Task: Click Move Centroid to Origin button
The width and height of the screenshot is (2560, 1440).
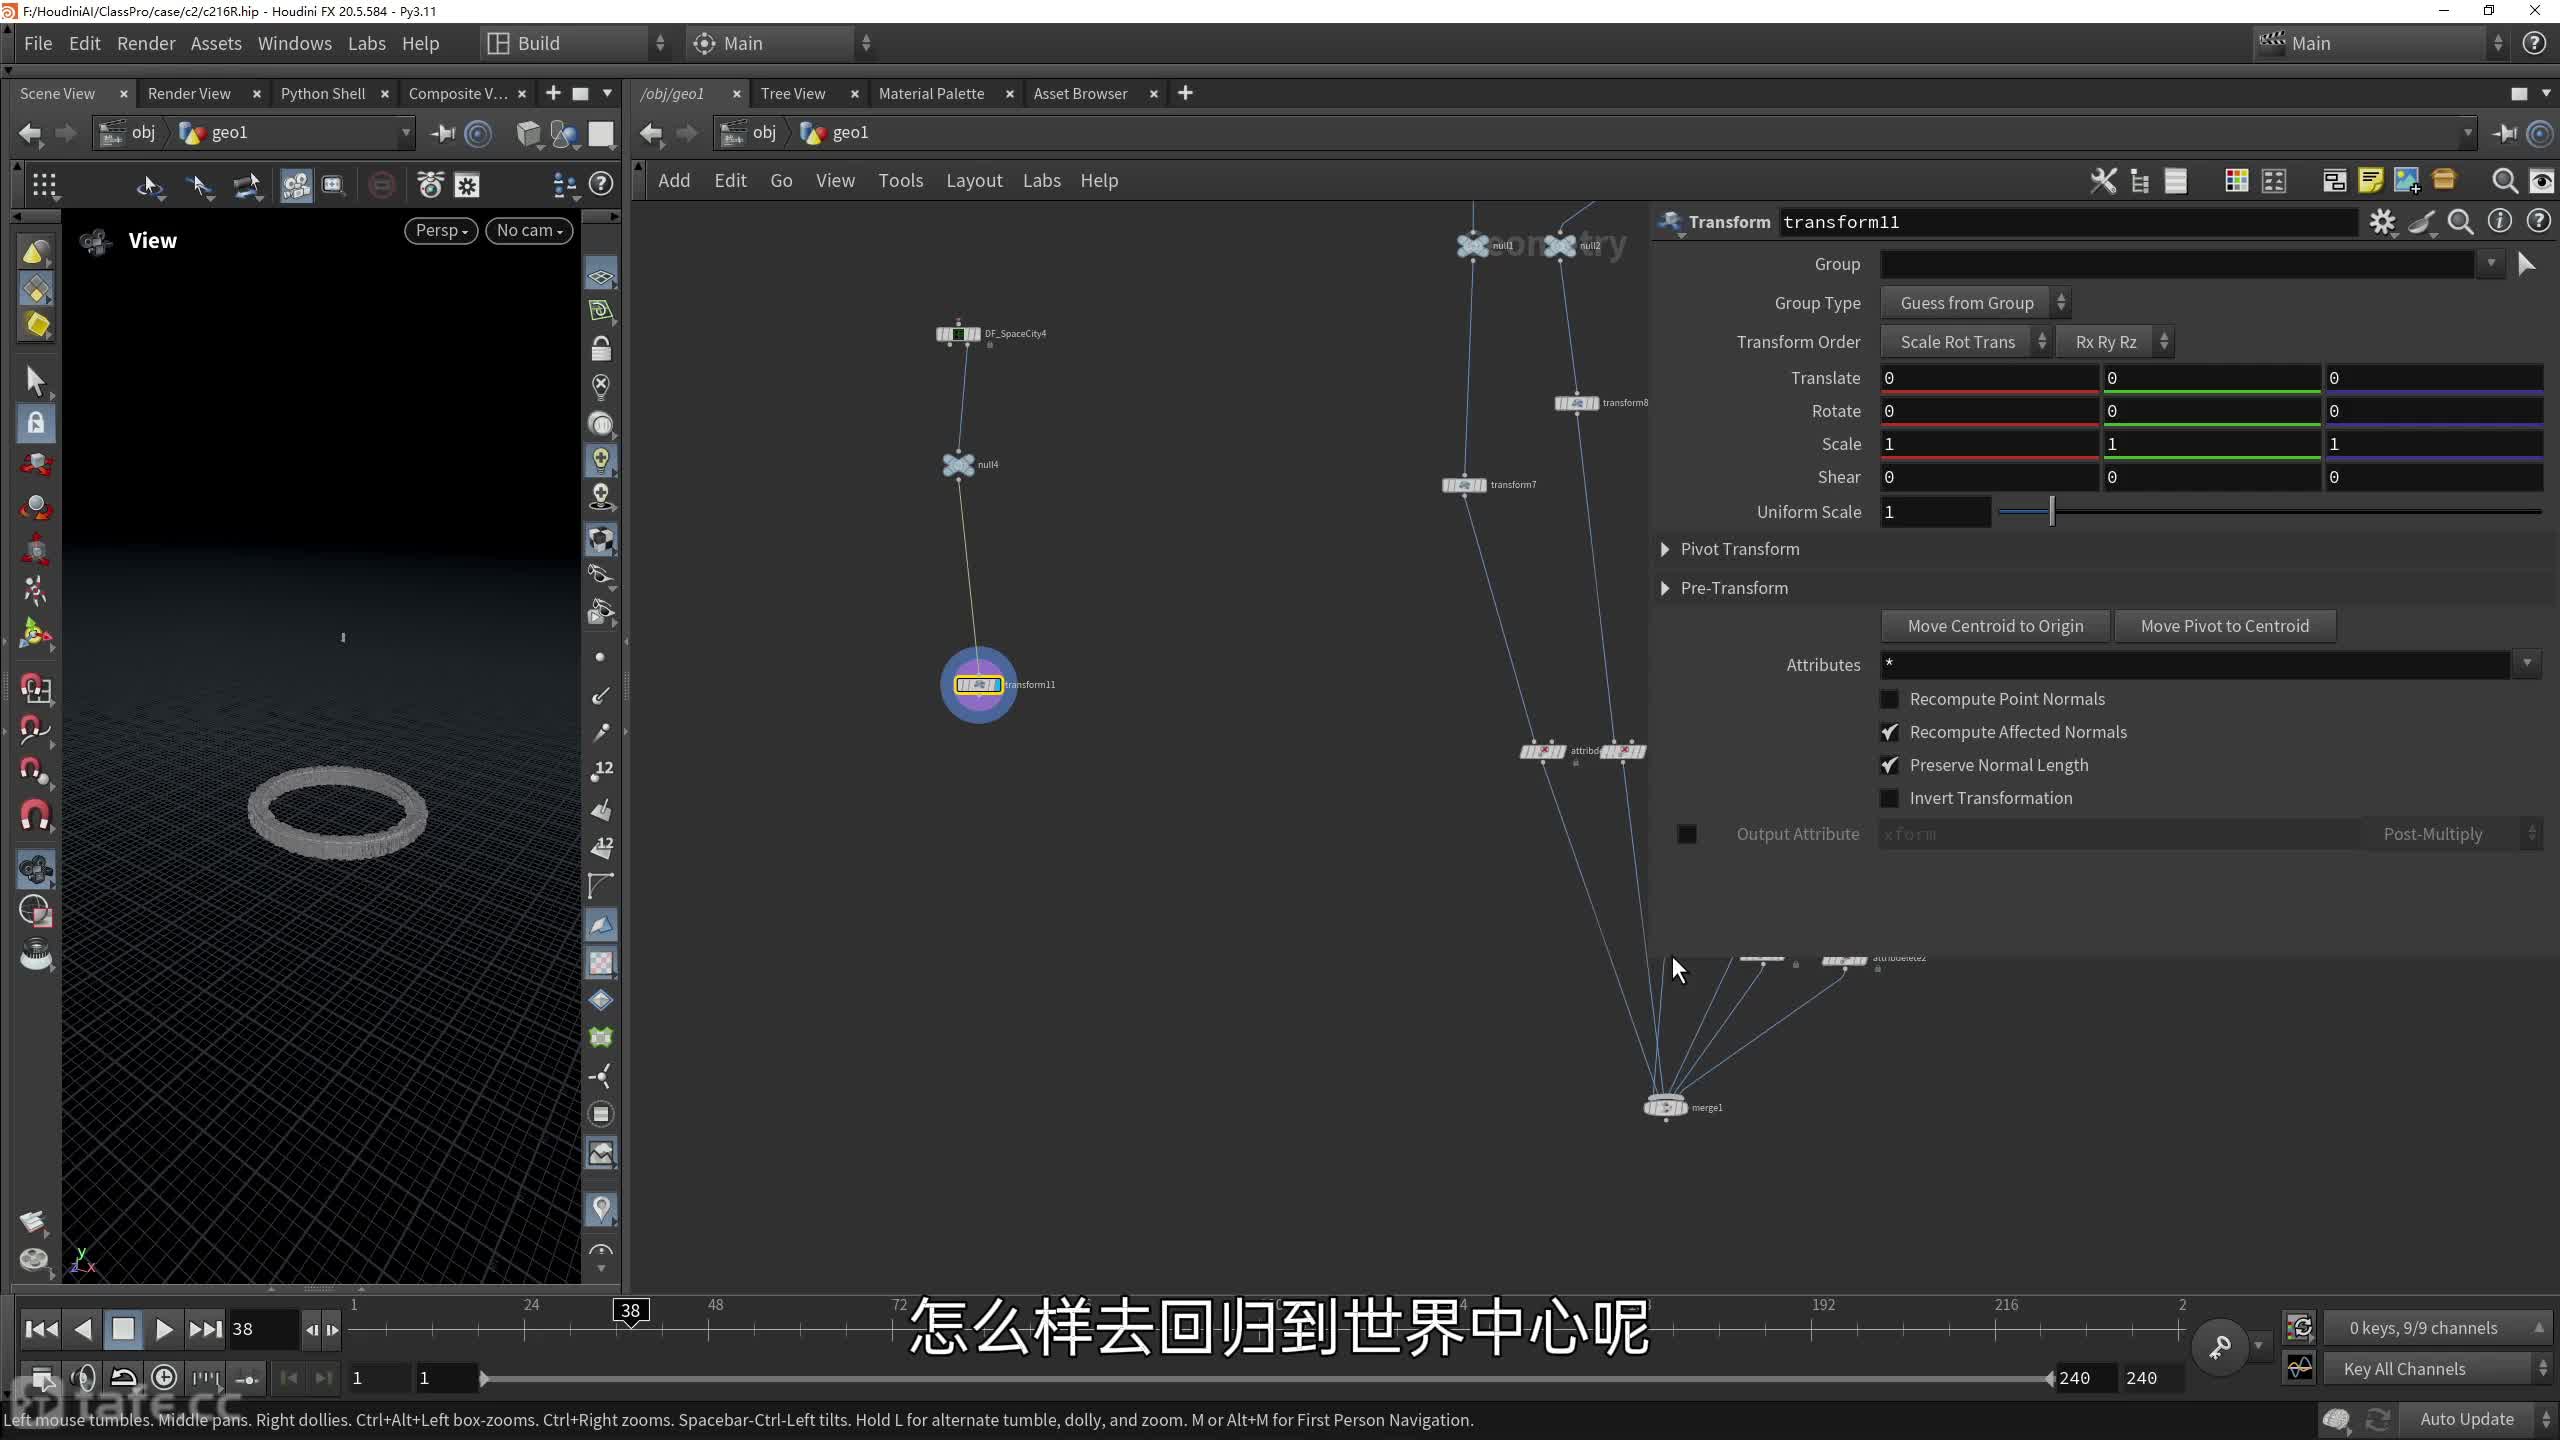Action: [1995, 626]
